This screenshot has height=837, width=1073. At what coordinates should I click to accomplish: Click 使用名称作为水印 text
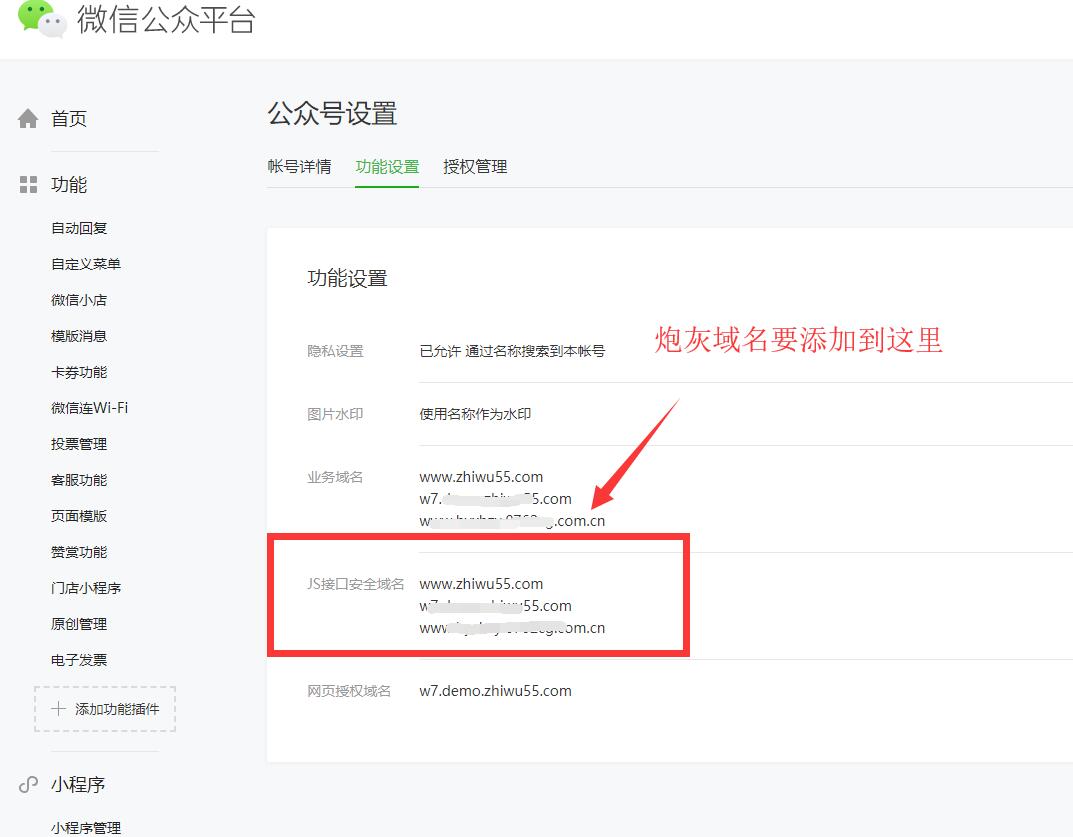[476, 414]
